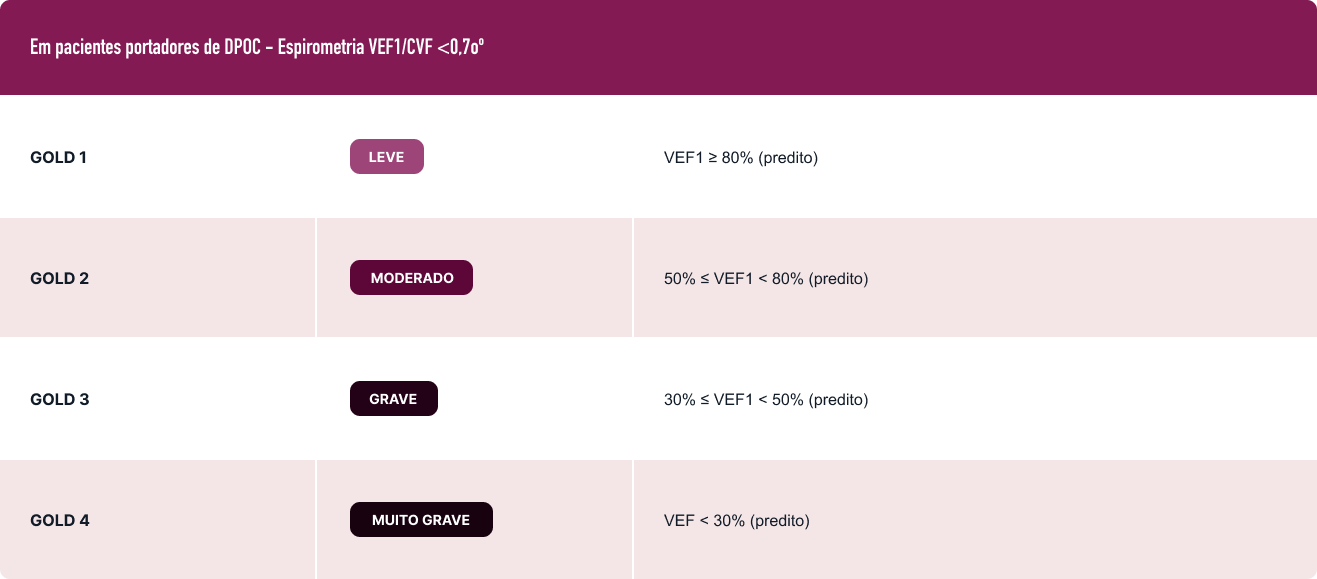Click the '30% ≤ VEF1 < 50%' criterion
This screenshot has height=579, width=1317.
(734, 400)
